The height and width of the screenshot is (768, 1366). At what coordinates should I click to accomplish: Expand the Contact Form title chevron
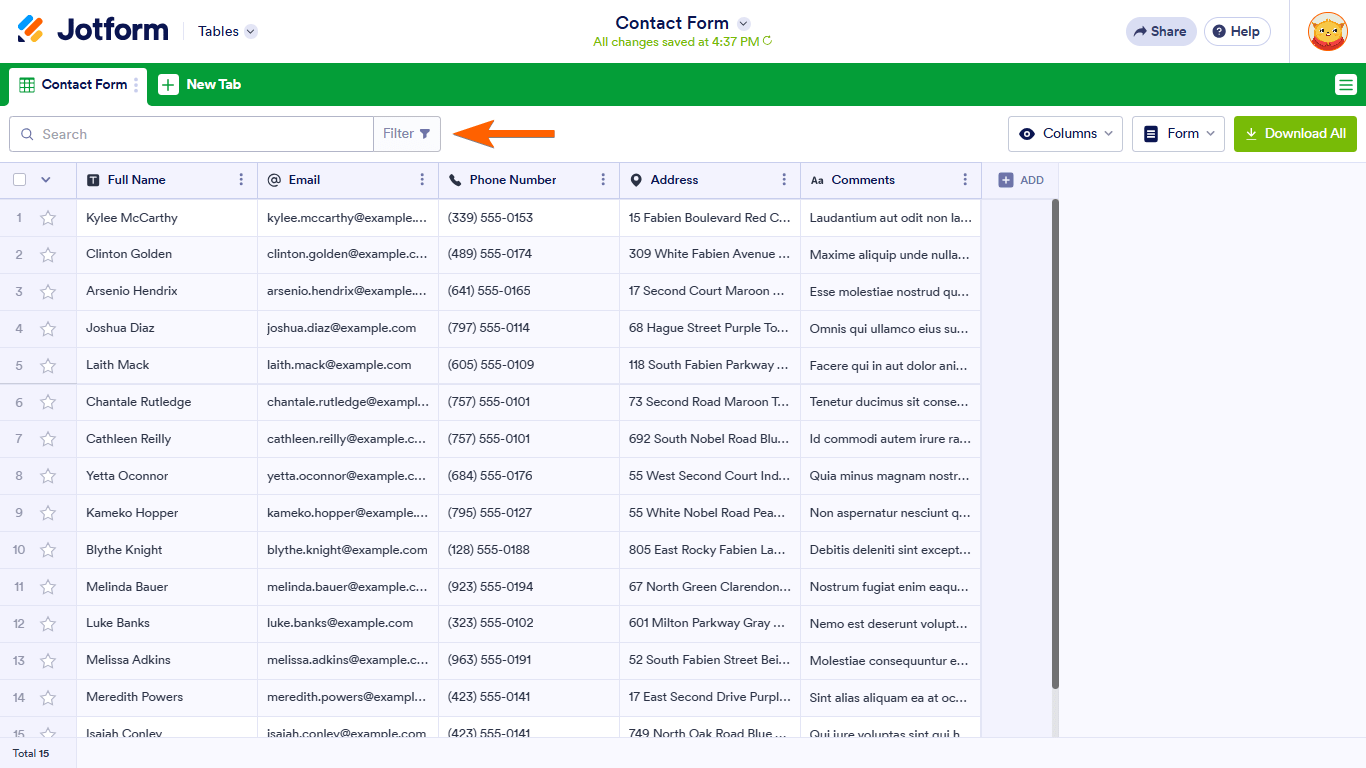point(743,23)
